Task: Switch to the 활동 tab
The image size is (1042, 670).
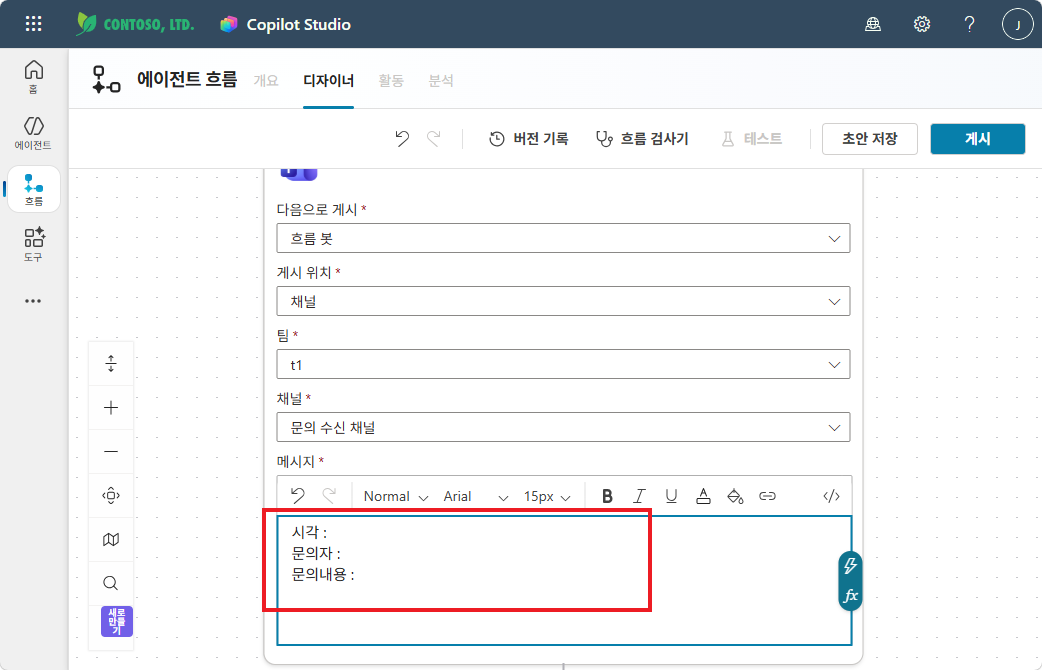Action: pos(391,80)
